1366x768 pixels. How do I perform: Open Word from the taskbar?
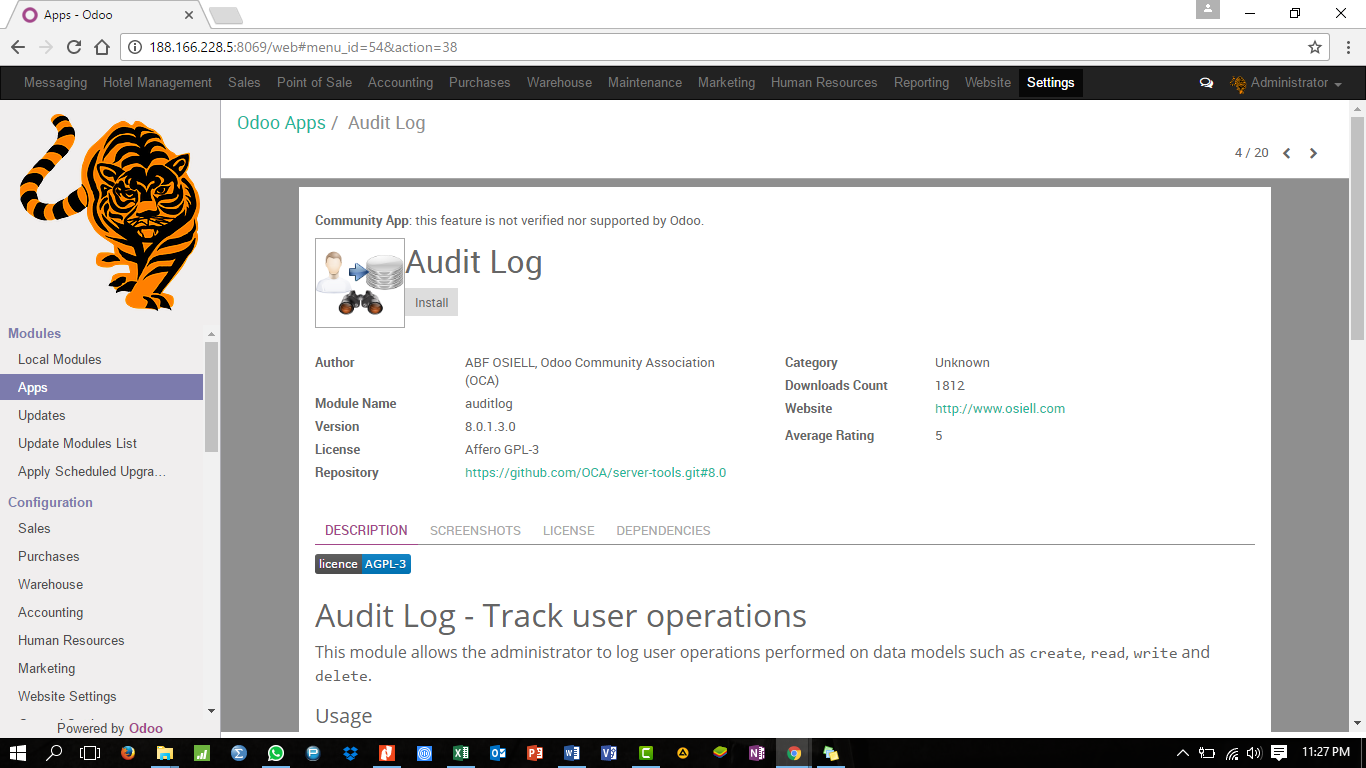click(572, 753)
